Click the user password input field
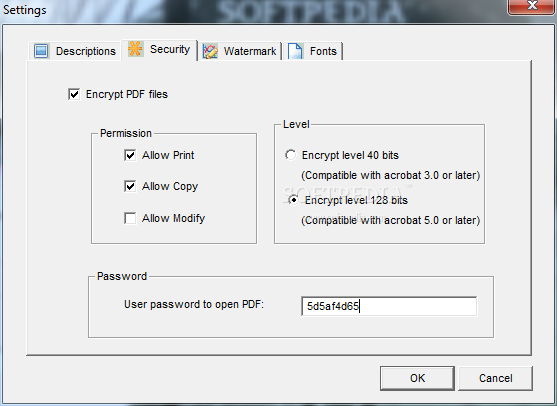This screenshot has width=557, height=406. coord(389,306)
